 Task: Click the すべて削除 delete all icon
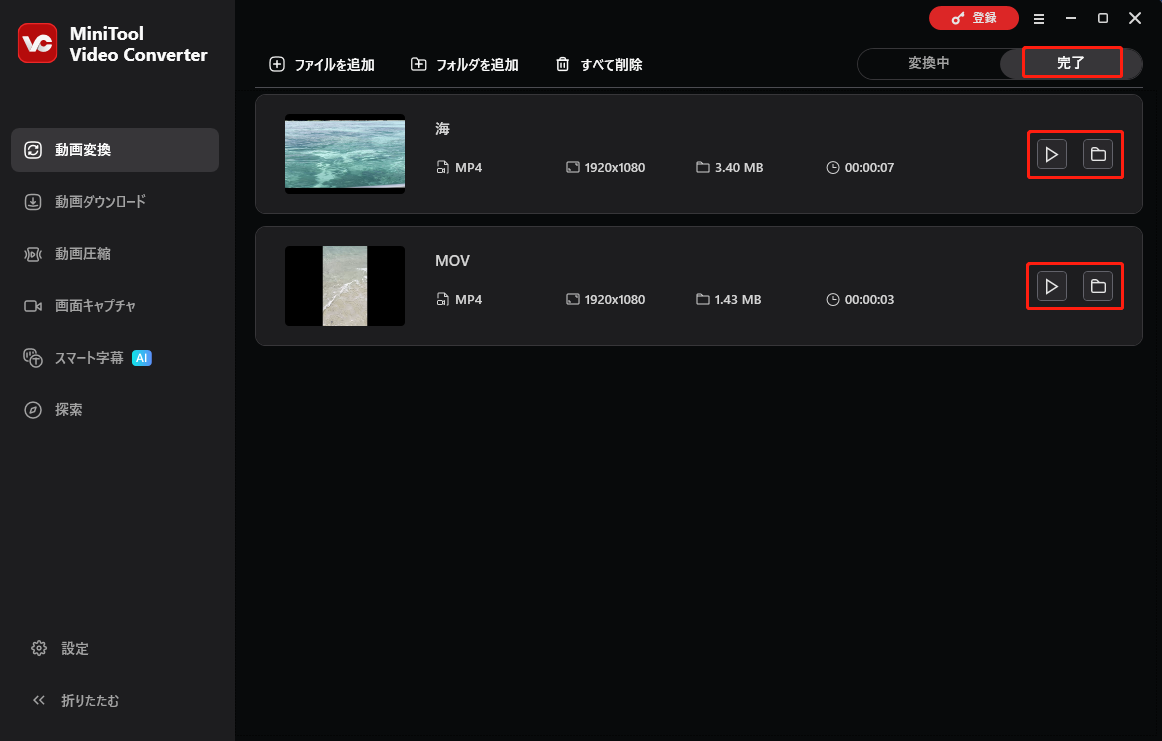(x=562, y=63)
